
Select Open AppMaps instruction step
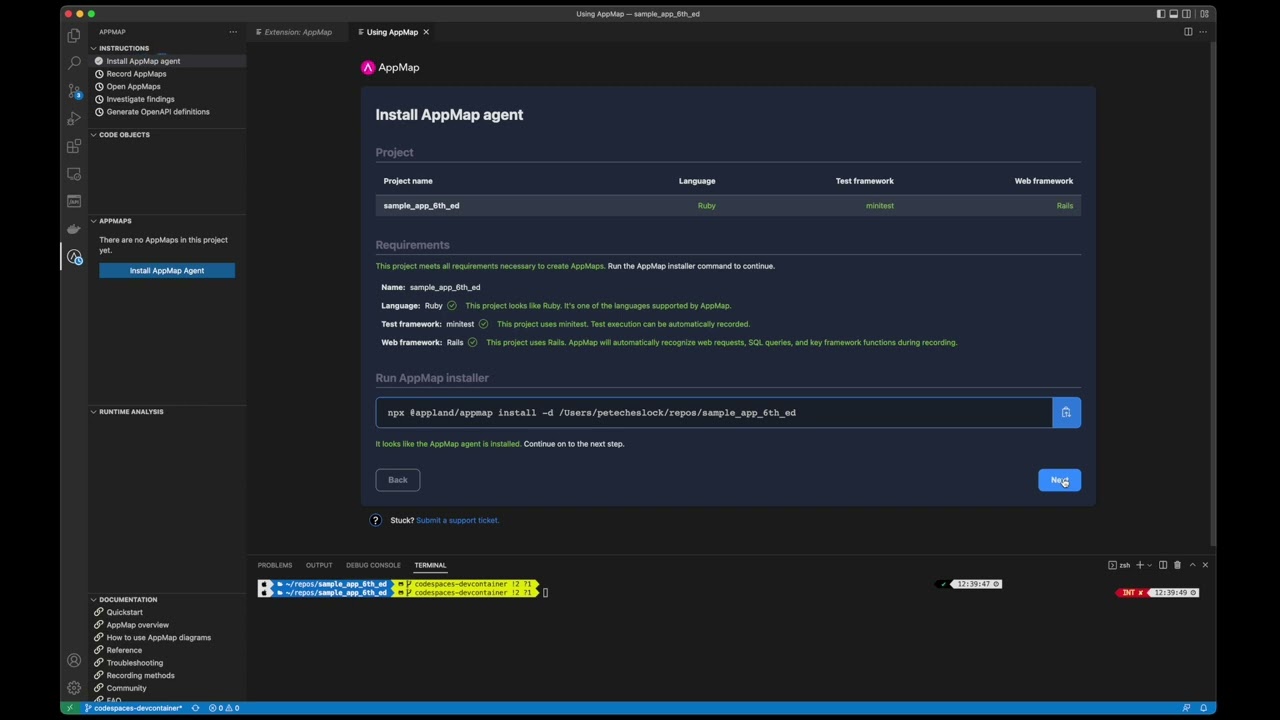point(133,87)
